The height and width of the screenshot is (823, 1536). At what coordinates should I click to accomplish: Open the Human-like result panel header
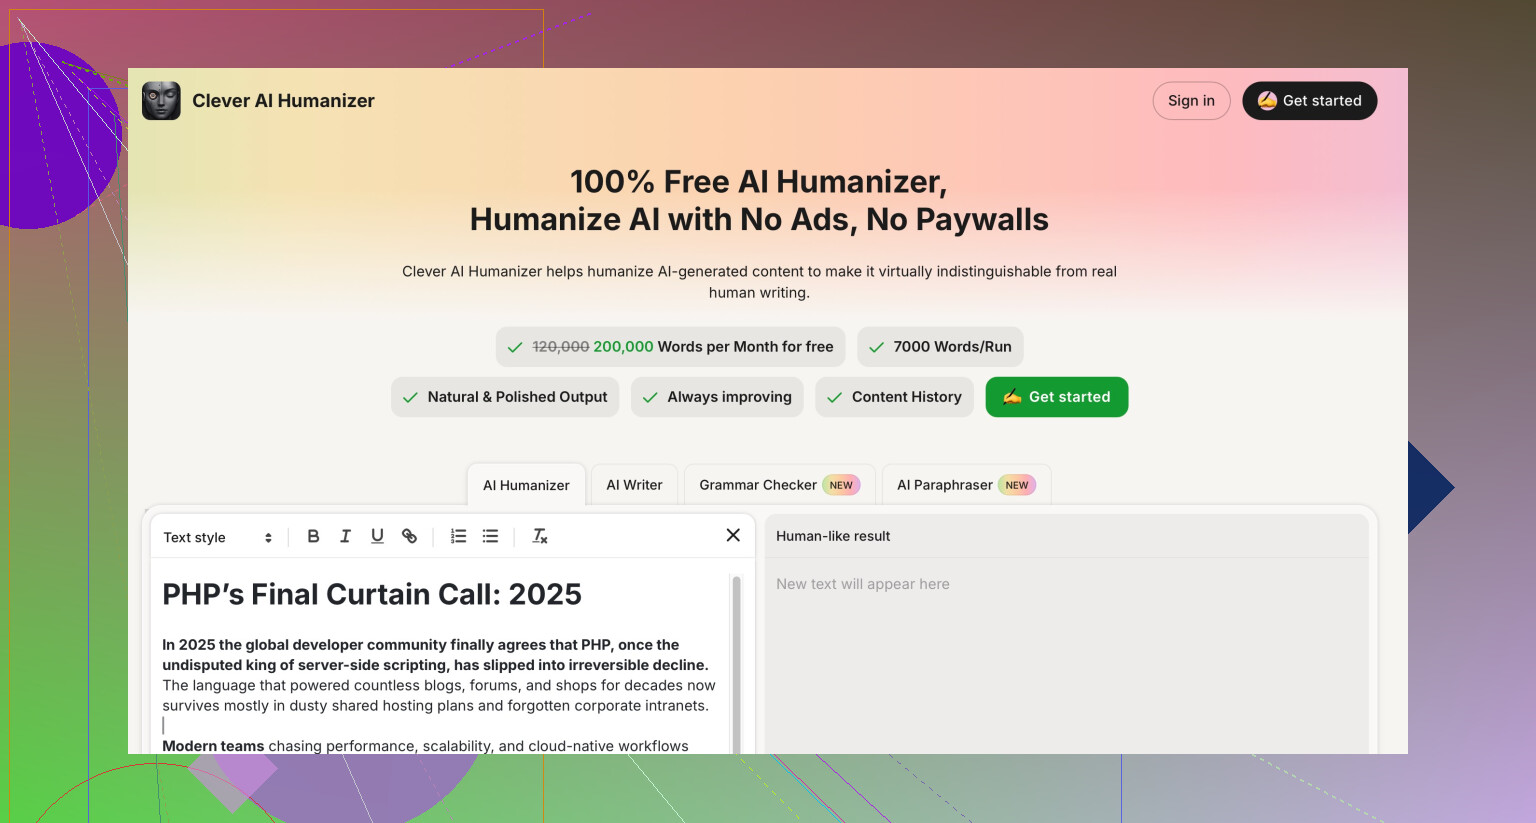coord(831,536)
